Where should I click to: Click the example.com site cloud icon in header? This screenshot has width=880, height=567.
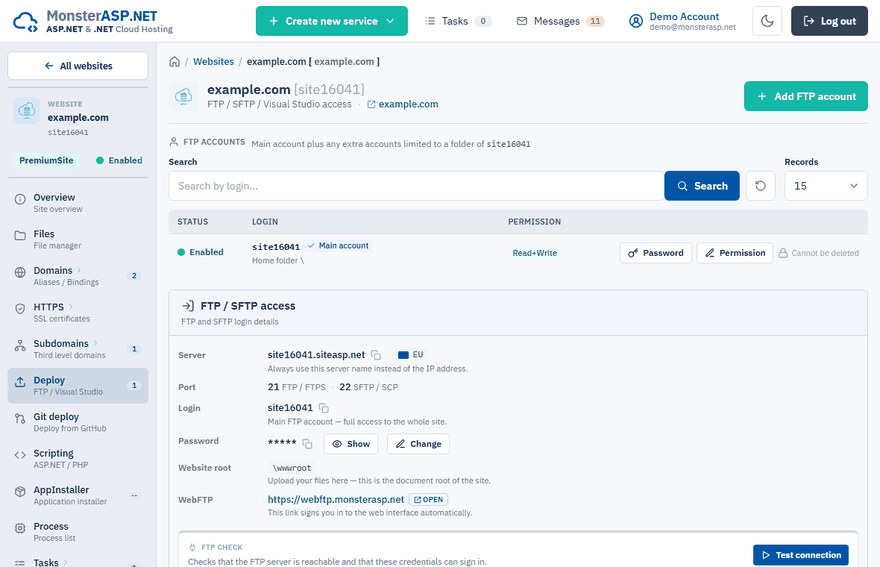[x=184, y=97]
